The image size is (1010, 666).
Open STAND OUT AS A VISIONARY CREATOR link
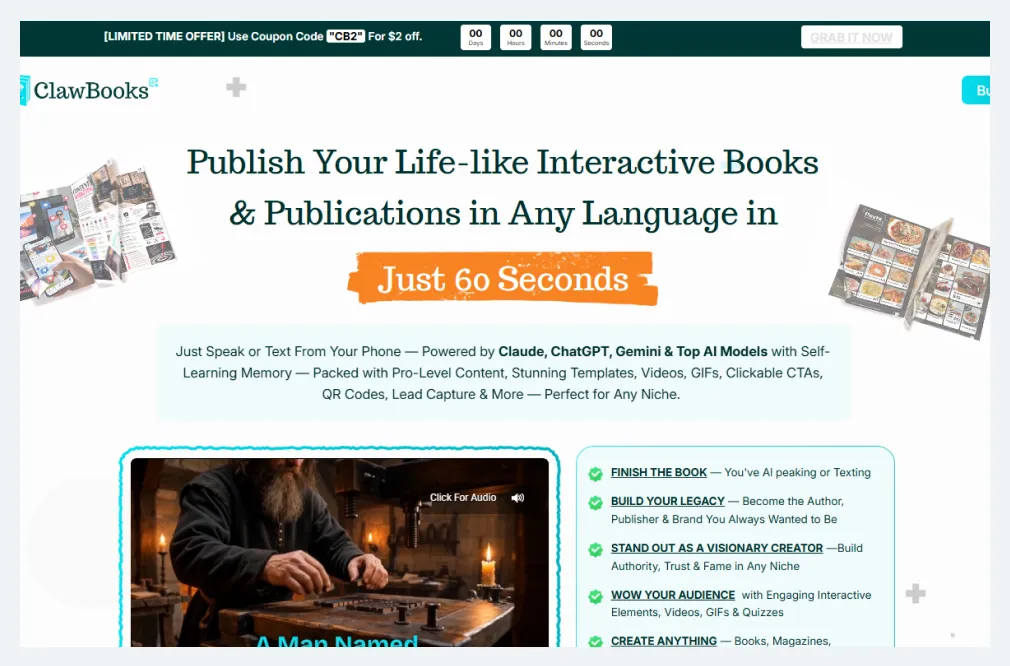[716, 548]
